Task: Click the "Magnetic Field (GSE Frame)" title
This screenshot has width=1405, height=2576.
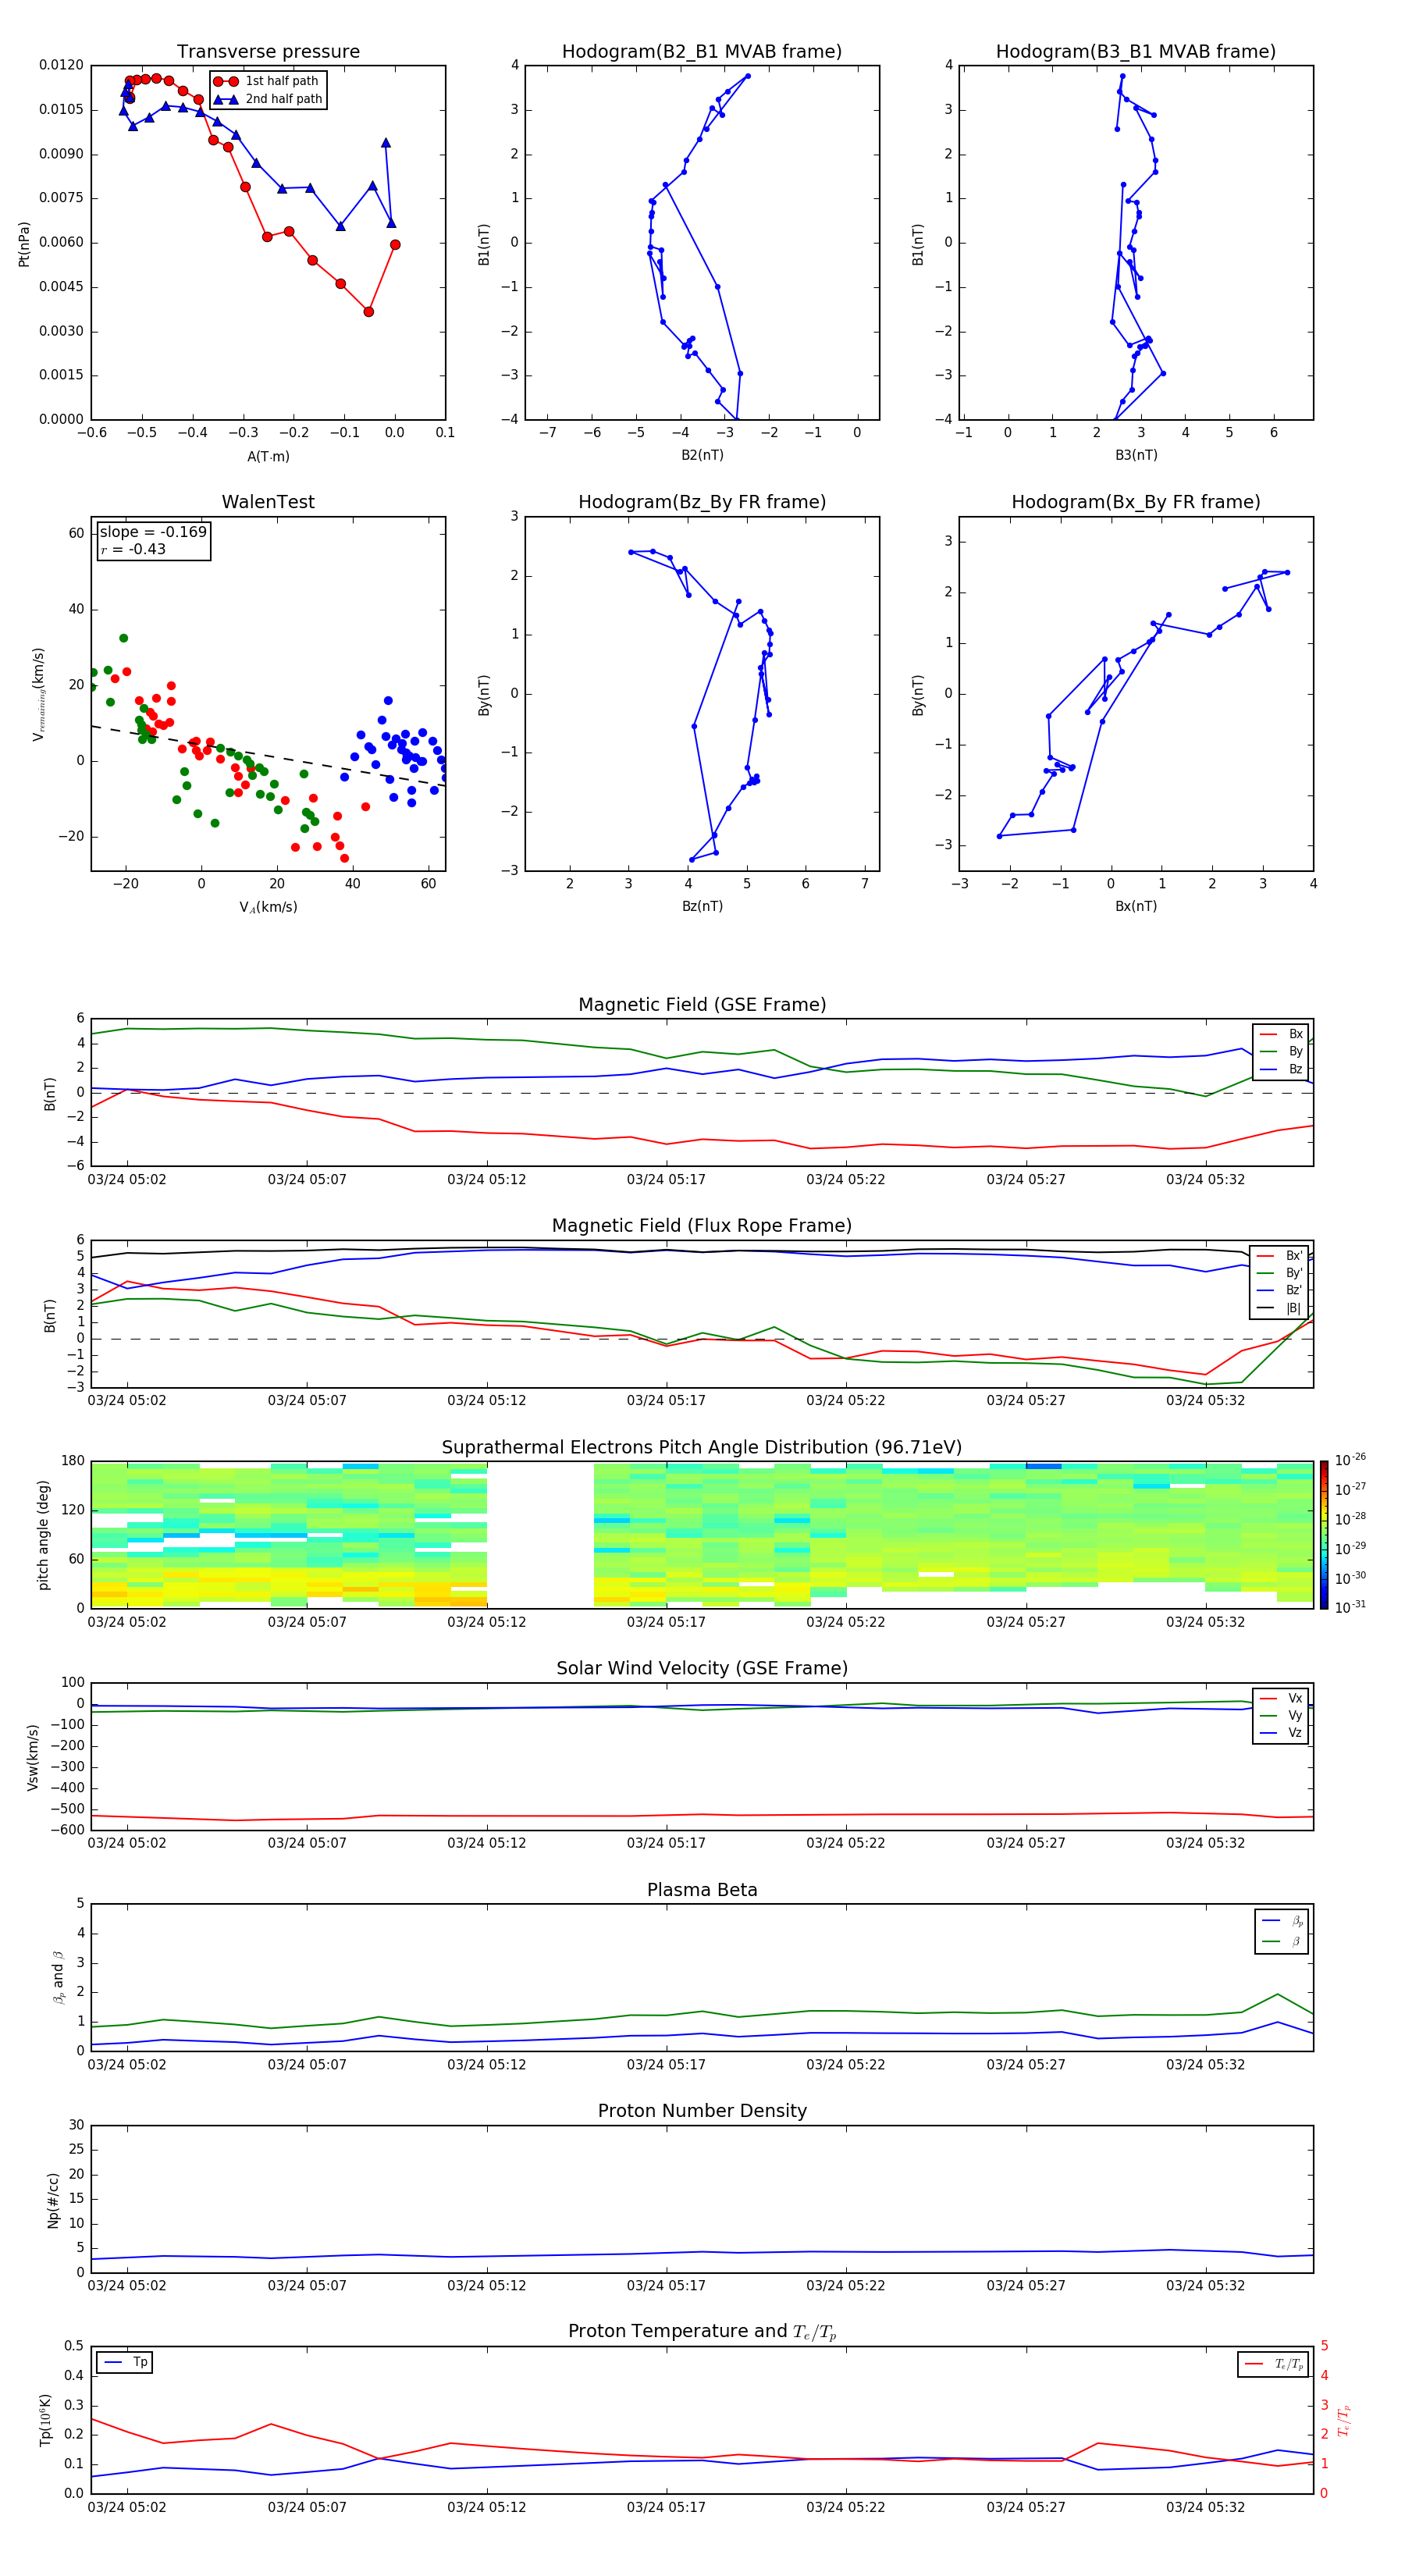Action: point(702,1005)
